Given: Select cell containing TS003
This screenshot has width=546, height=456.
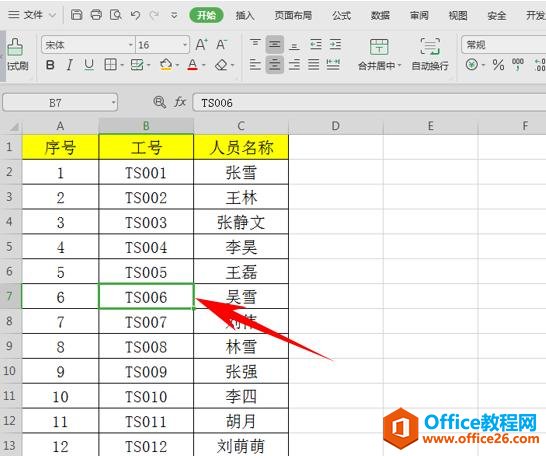Looking at the screenshot, I should coord(146,222).
